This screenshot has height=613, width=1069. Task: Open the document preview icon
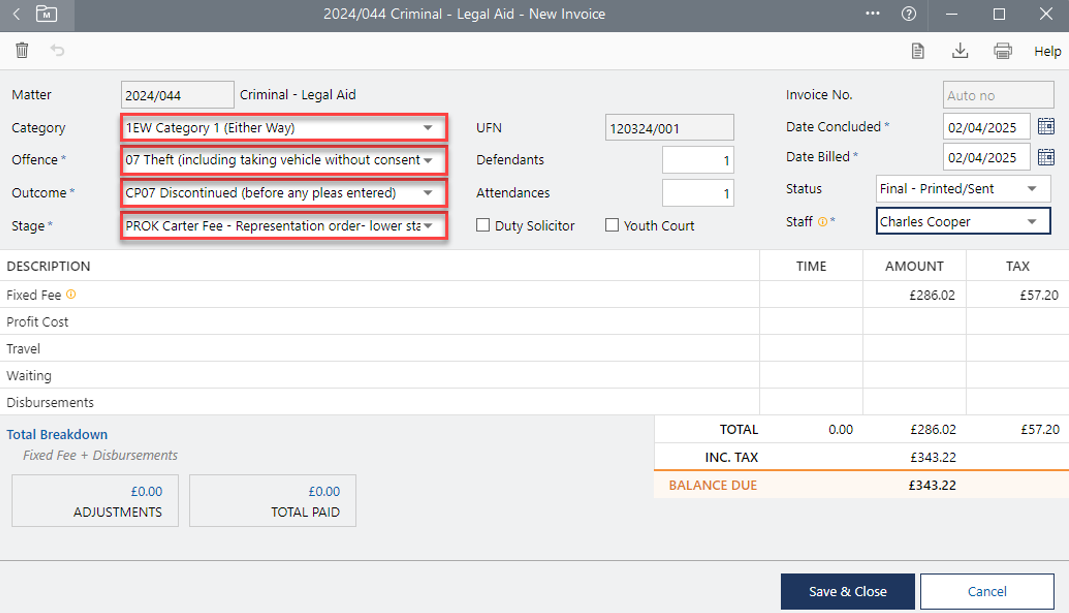pyautogui.click(x=917, y=51)
